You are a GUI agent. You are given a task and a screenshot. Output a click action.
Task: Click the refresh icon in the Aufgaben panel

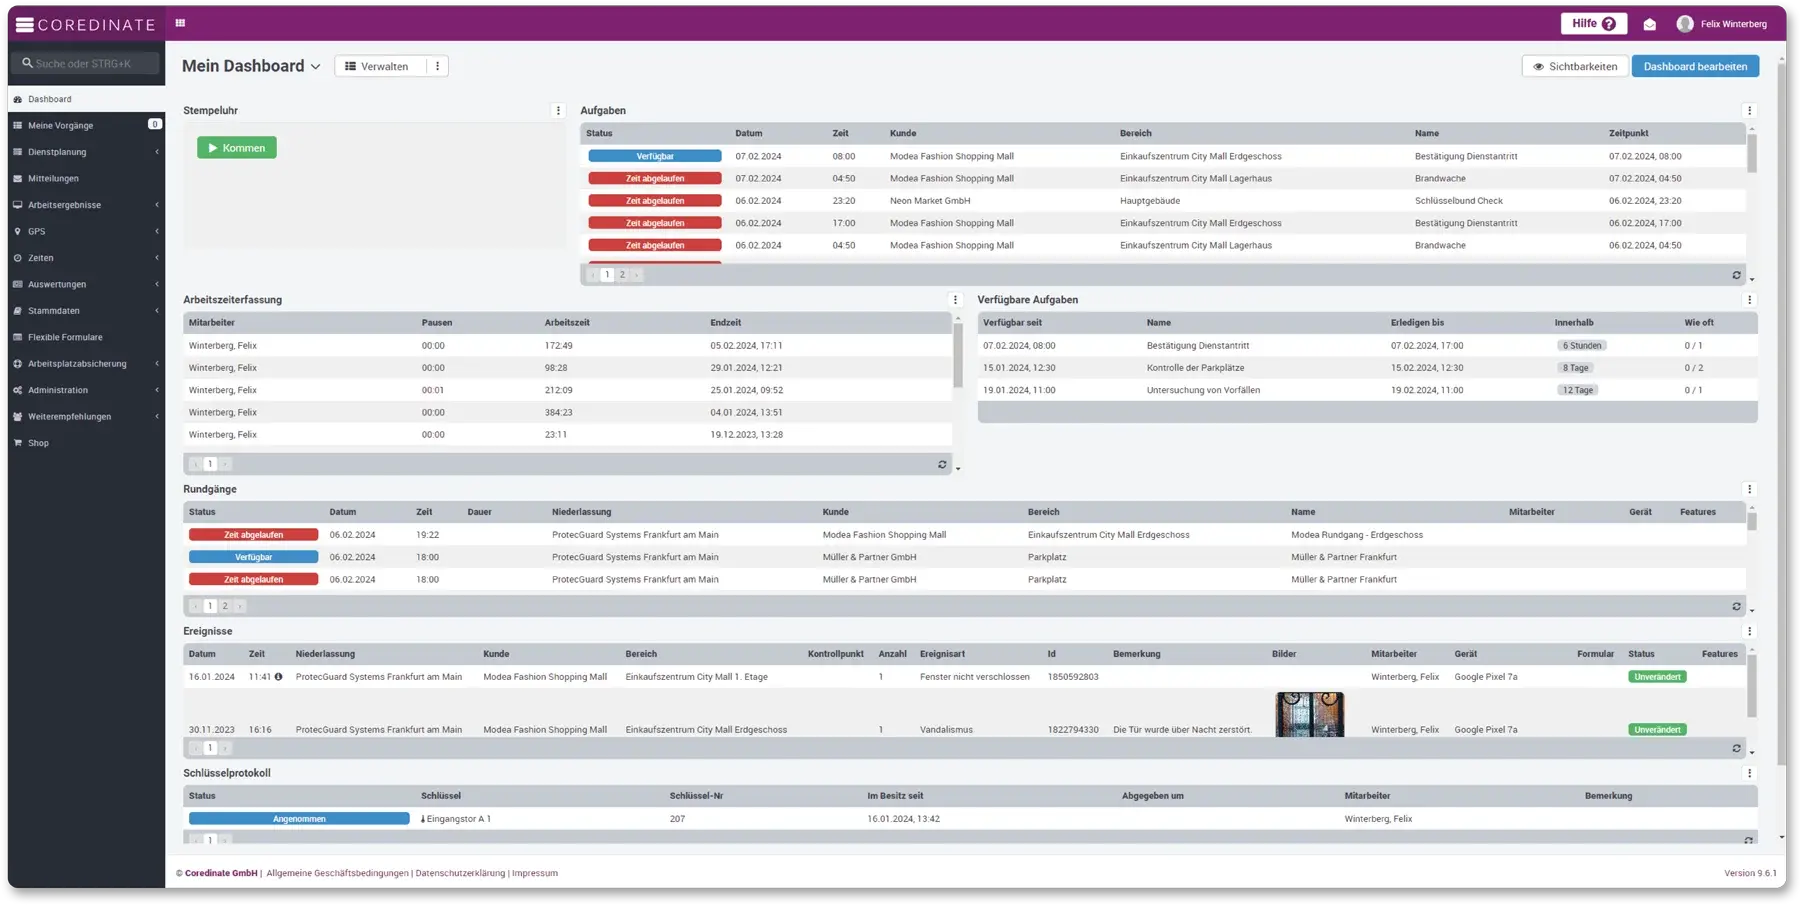click(1736, 275)
